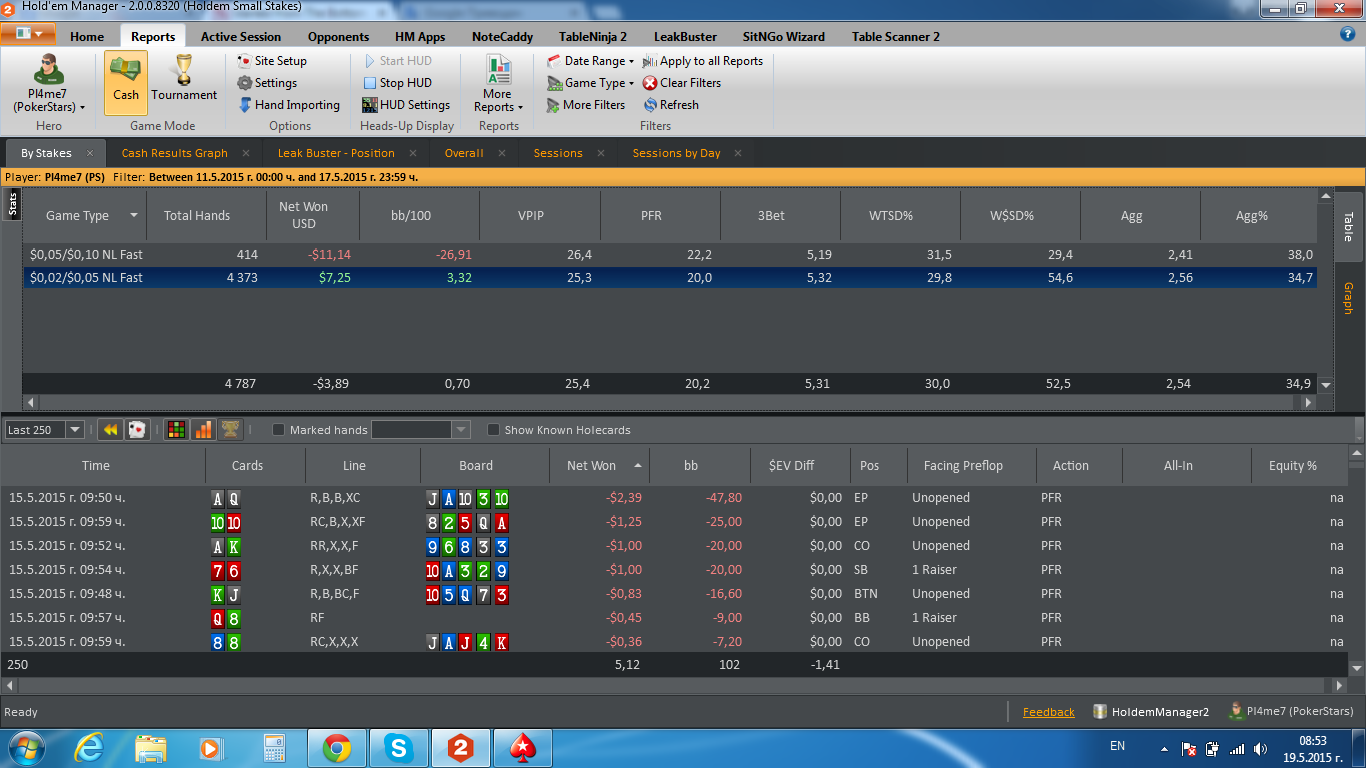Select the hand at 15.5.2015 09:50

coord(675,498)
